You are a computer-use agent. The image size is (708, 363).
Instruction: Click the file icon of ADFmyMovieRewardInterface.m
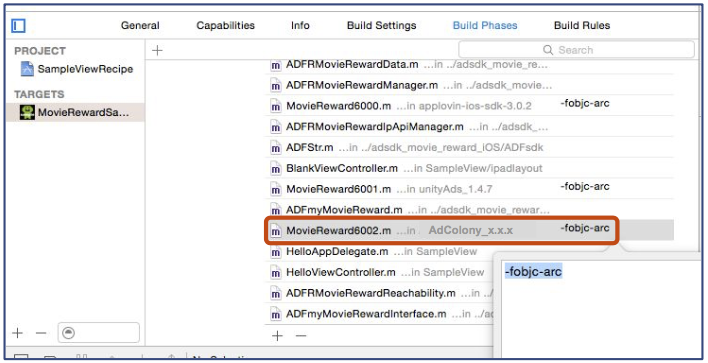pos(275,314)
